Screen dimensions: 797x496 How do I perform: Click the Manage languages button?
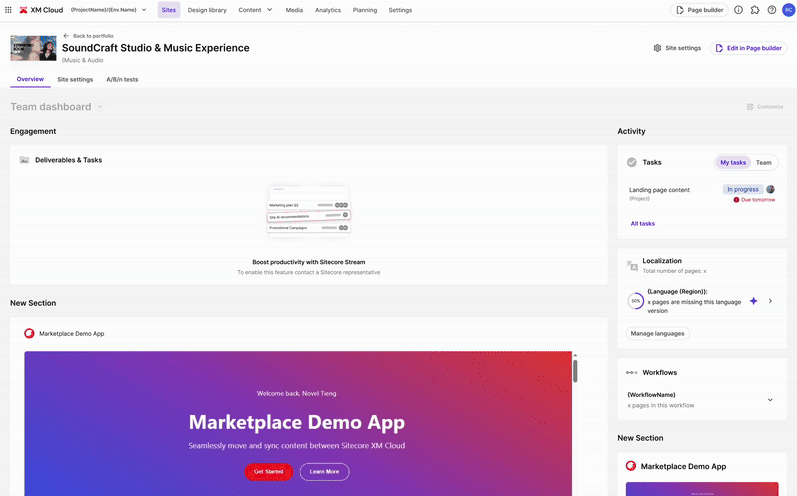(657, 333)
